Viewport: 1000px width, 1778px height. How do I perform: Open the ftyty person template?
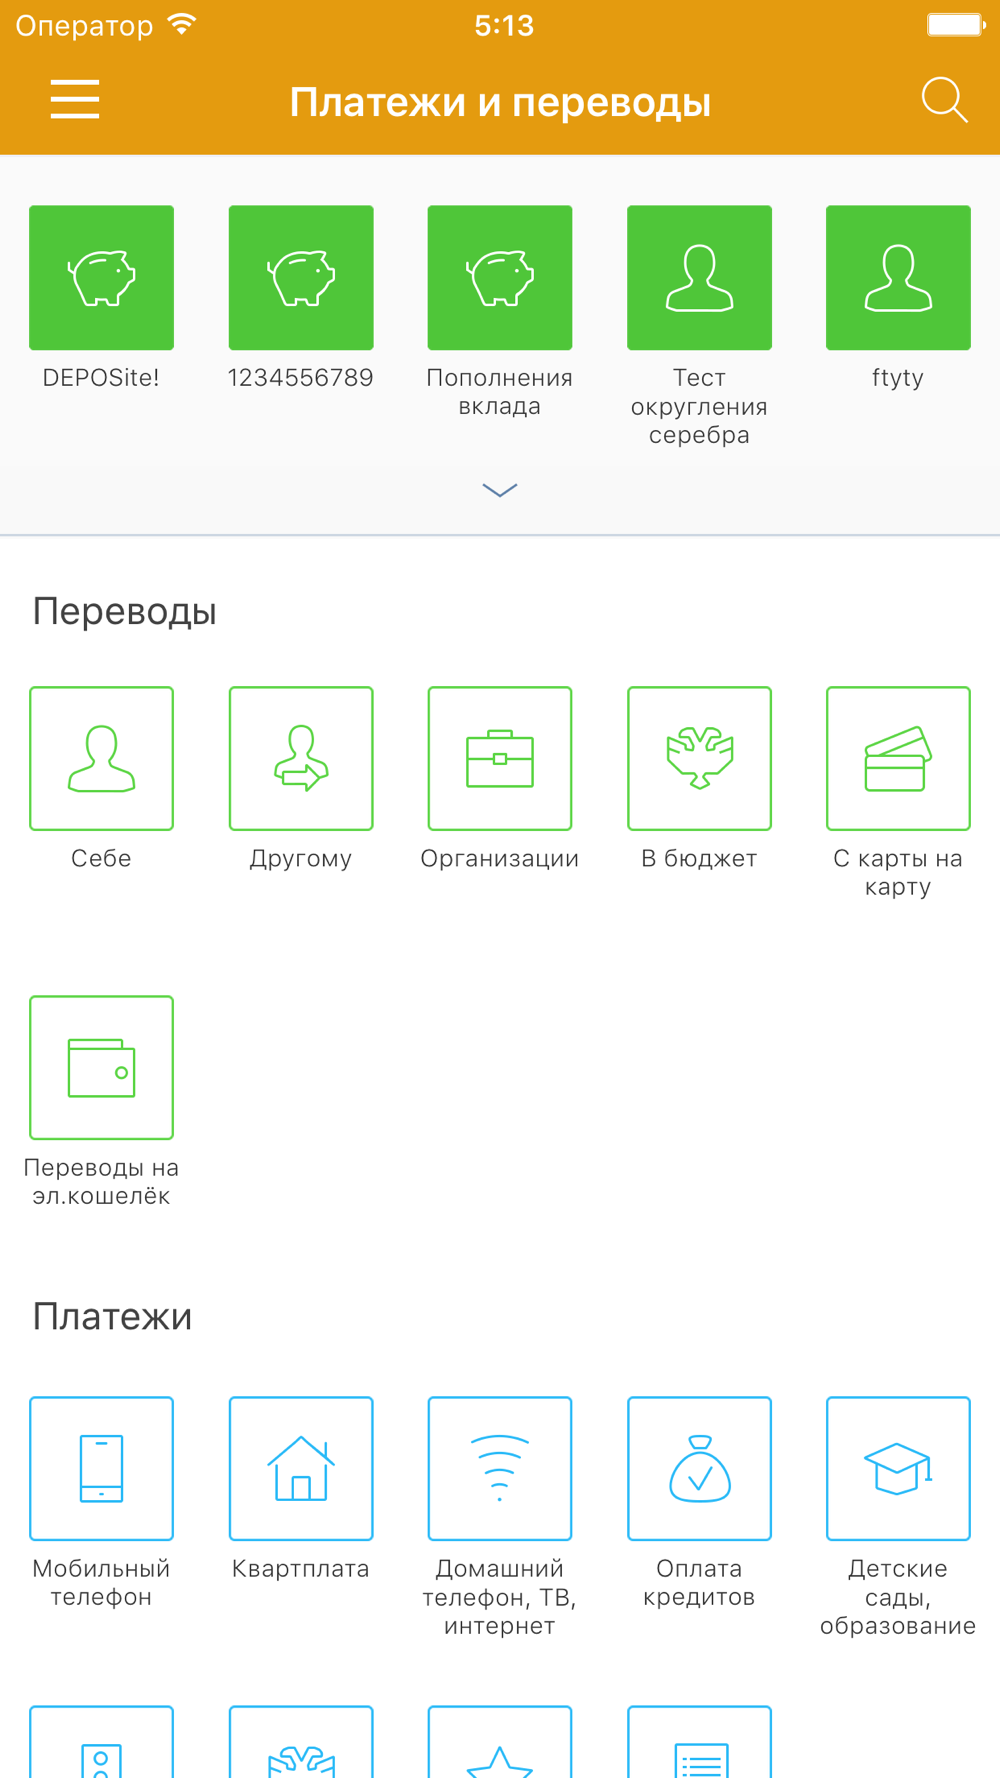(x=898, y=278)
